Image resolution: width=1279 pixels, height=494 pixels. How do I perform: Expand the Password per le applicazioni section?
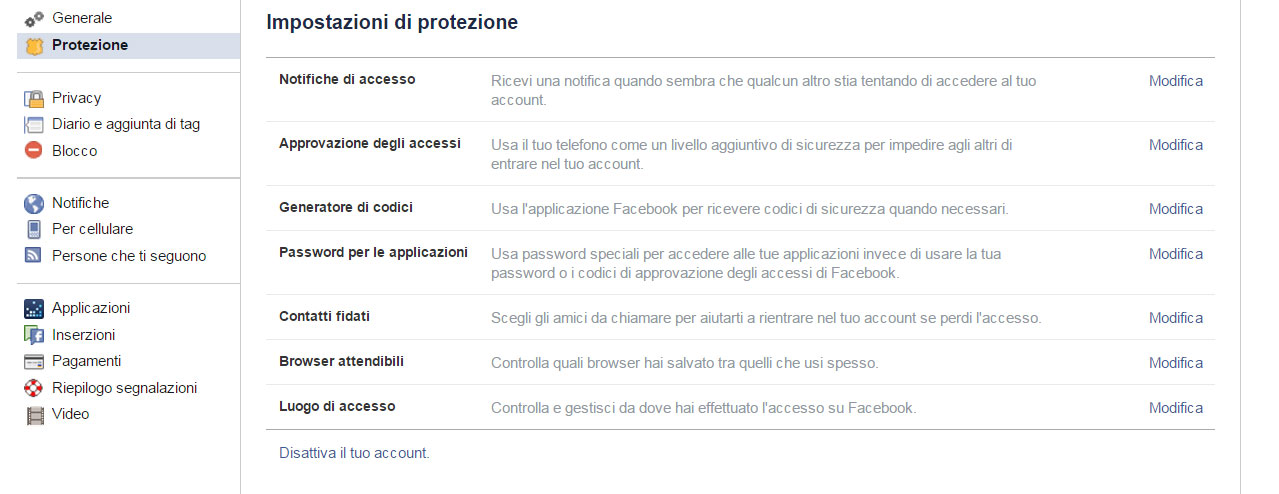740,263
